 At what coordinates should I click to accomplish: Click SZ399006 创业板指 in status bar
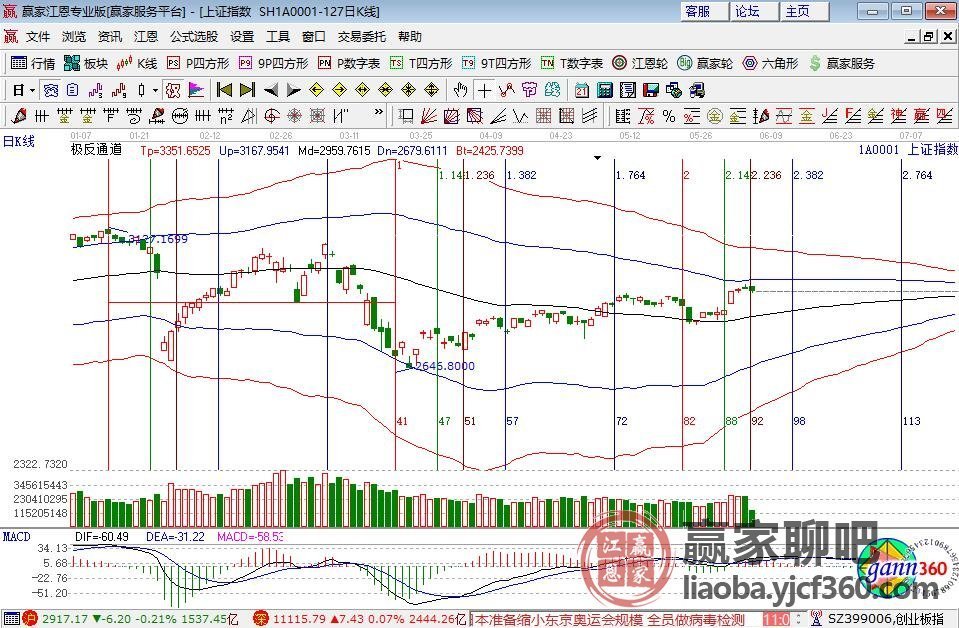click(x=886, y=619)
